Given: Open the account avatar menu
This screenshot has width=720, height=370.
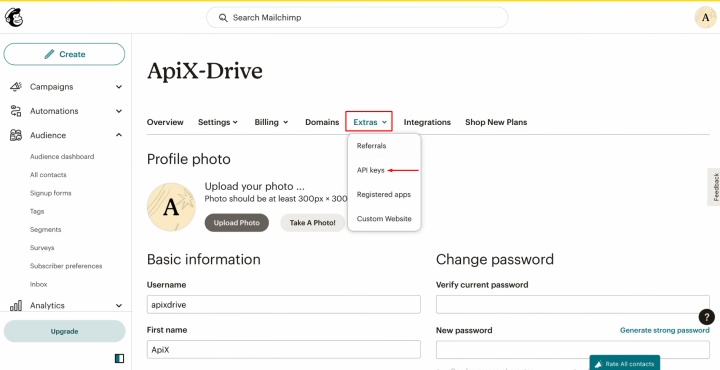Looking at the screenshot, I should point(705,18).
